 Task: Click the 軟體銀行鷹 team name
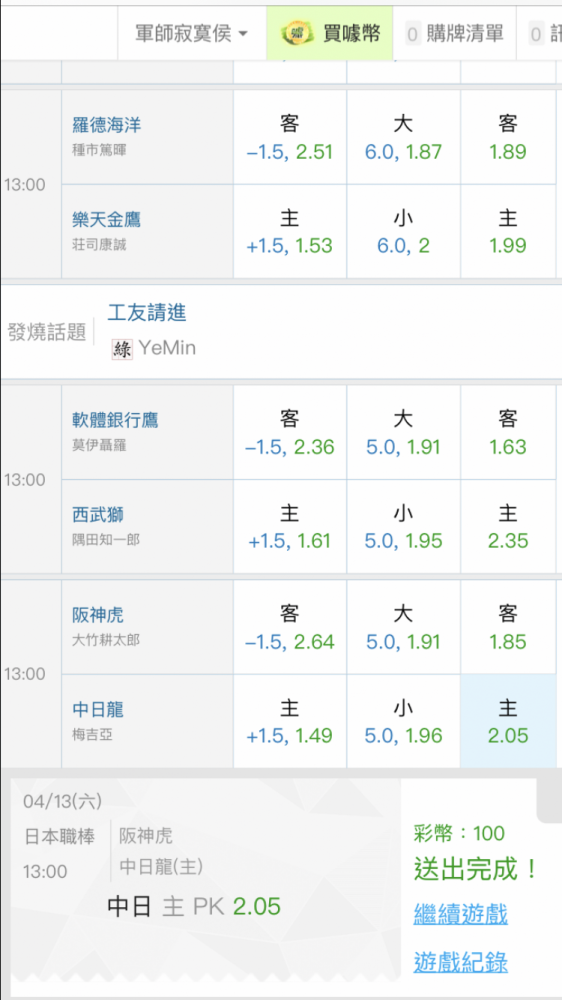pos(115,420)
